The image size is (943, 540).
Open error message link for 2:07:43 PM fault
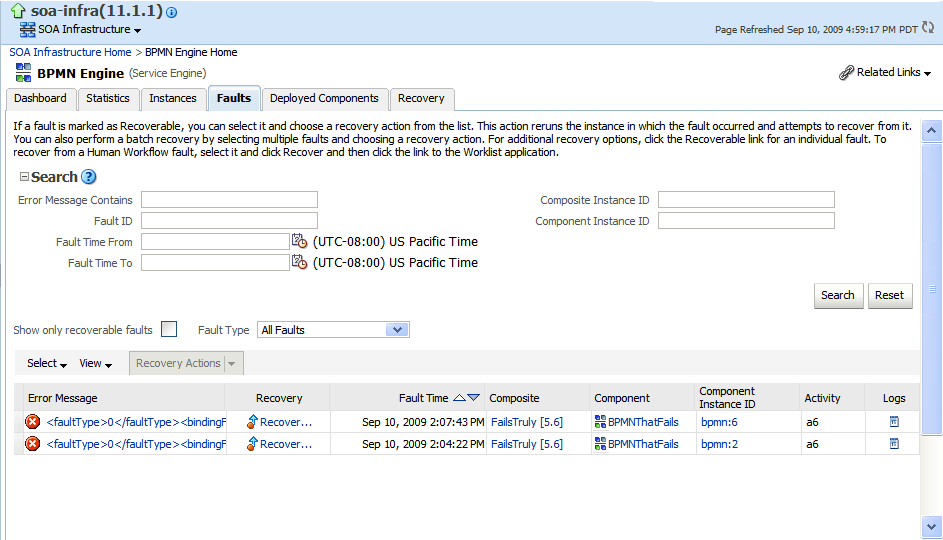tap(137, 422)
